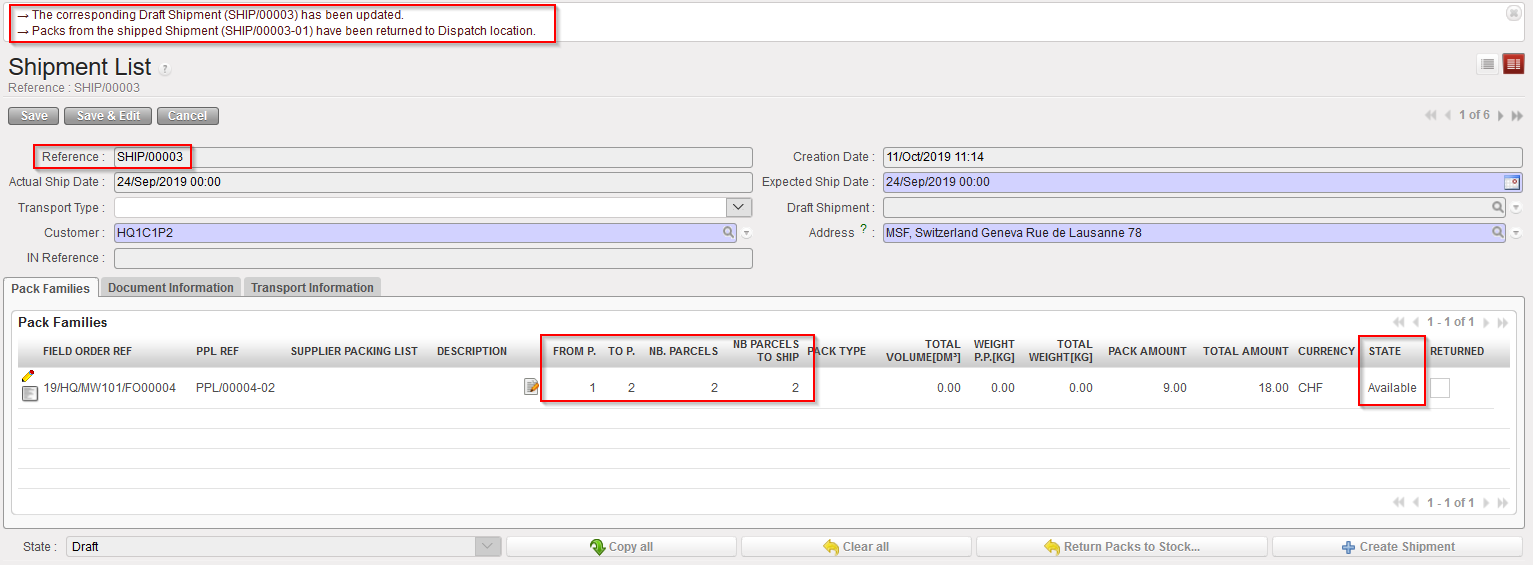1533x565 pixels.
Task: Click CURRENCY column header
Action: 1327,352
